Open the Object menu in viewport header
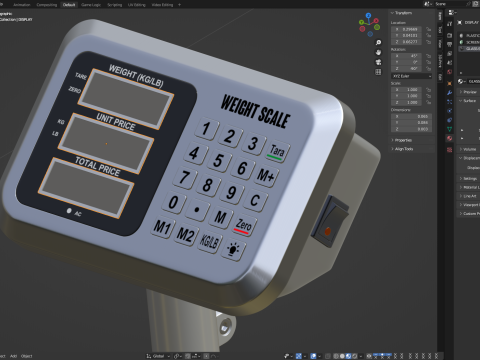Viewport: 480px width, 360px height. (x=27, y=356)
